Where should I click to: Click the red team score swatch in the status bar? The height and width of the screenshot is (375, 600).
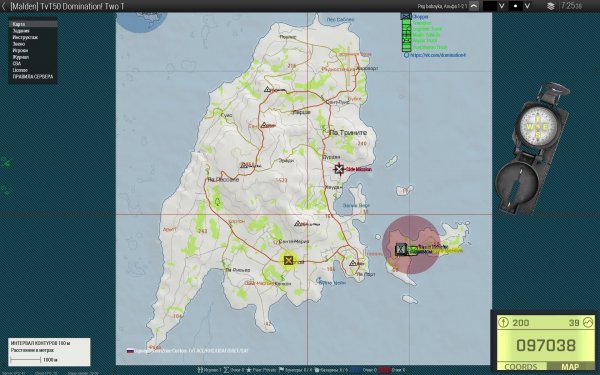pyautogui.click(x=384, y=370)
